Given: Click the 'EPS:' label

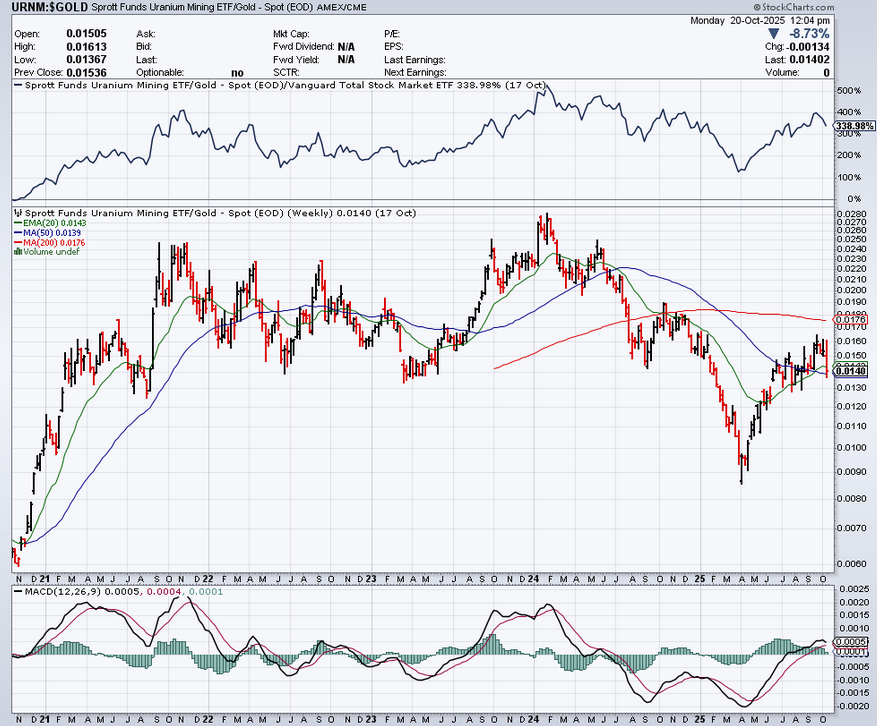Looking at the screenshot, I should 393,47.
